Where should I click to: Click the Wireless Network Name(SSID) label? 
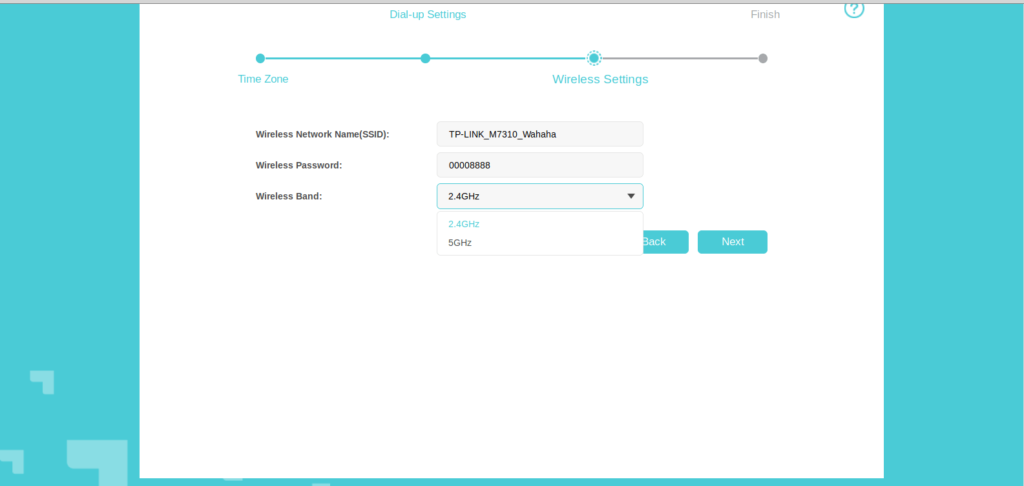point(322,134)
